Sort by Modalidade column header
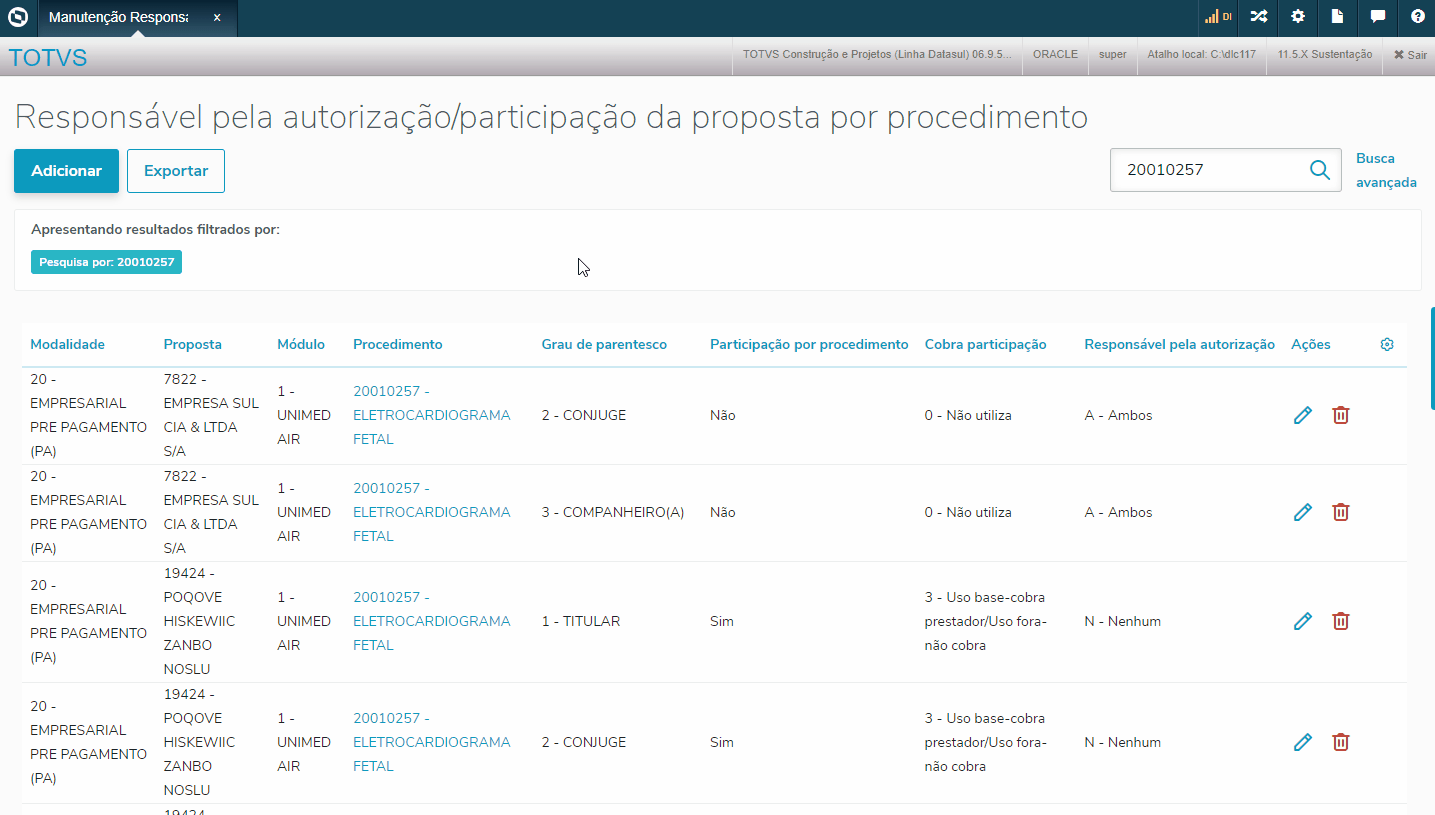1435x815 pixels. [67, 344]
